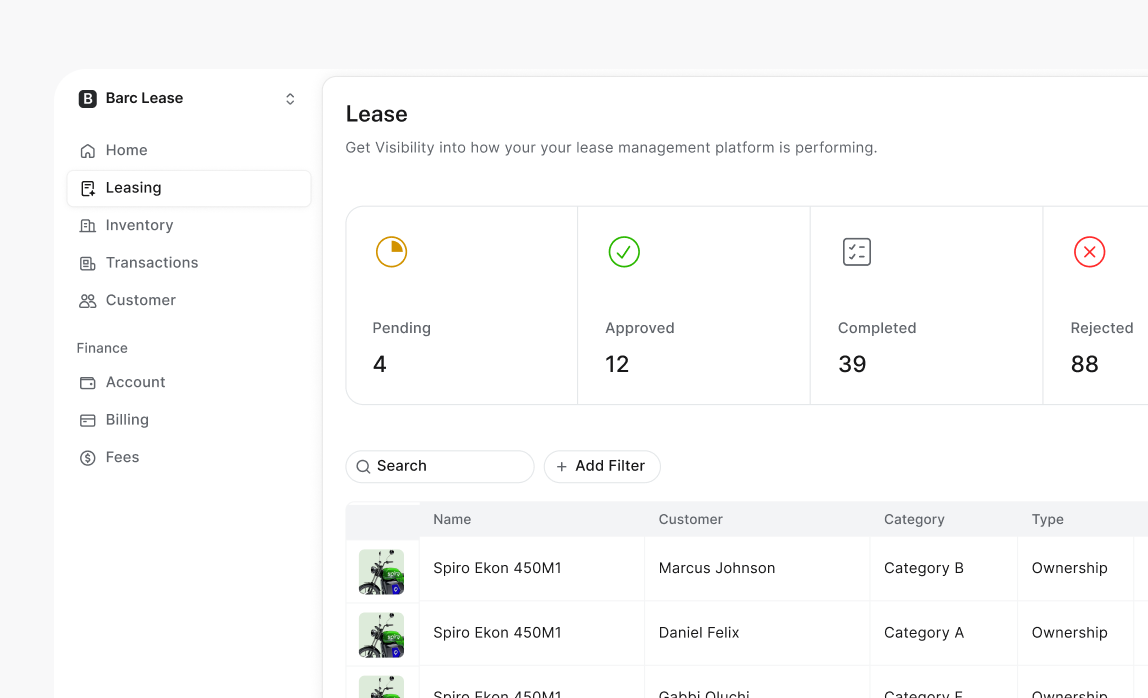Select the Completed count 39
The image size is (1148, 698).
(852, 364)
